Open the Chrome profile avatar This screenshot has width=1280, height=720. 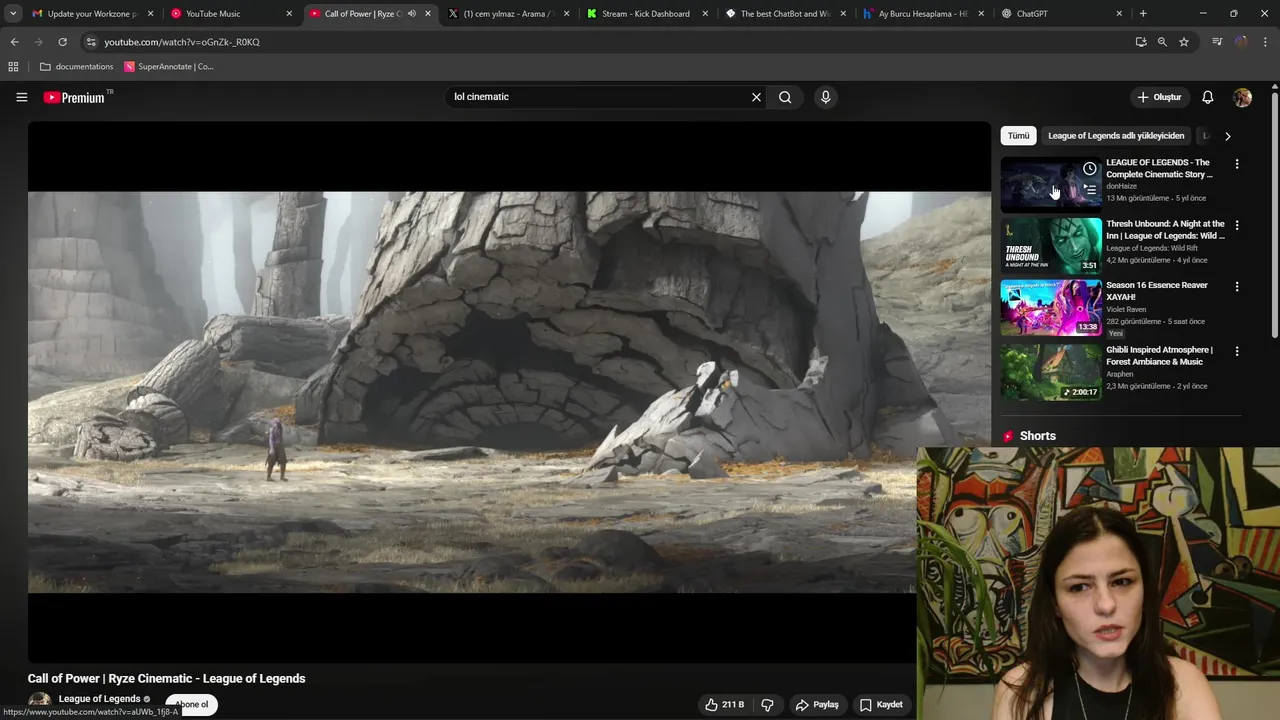(1241, 42)
